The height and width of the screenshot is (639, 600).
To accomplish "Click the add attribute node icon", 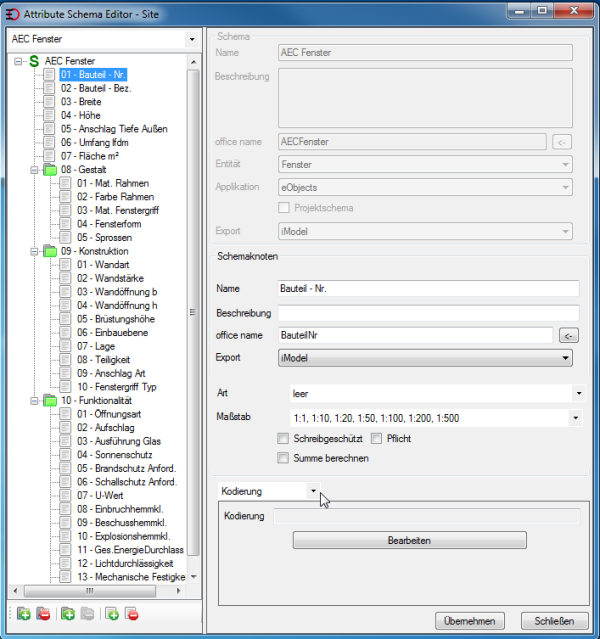I will [112, 613].
